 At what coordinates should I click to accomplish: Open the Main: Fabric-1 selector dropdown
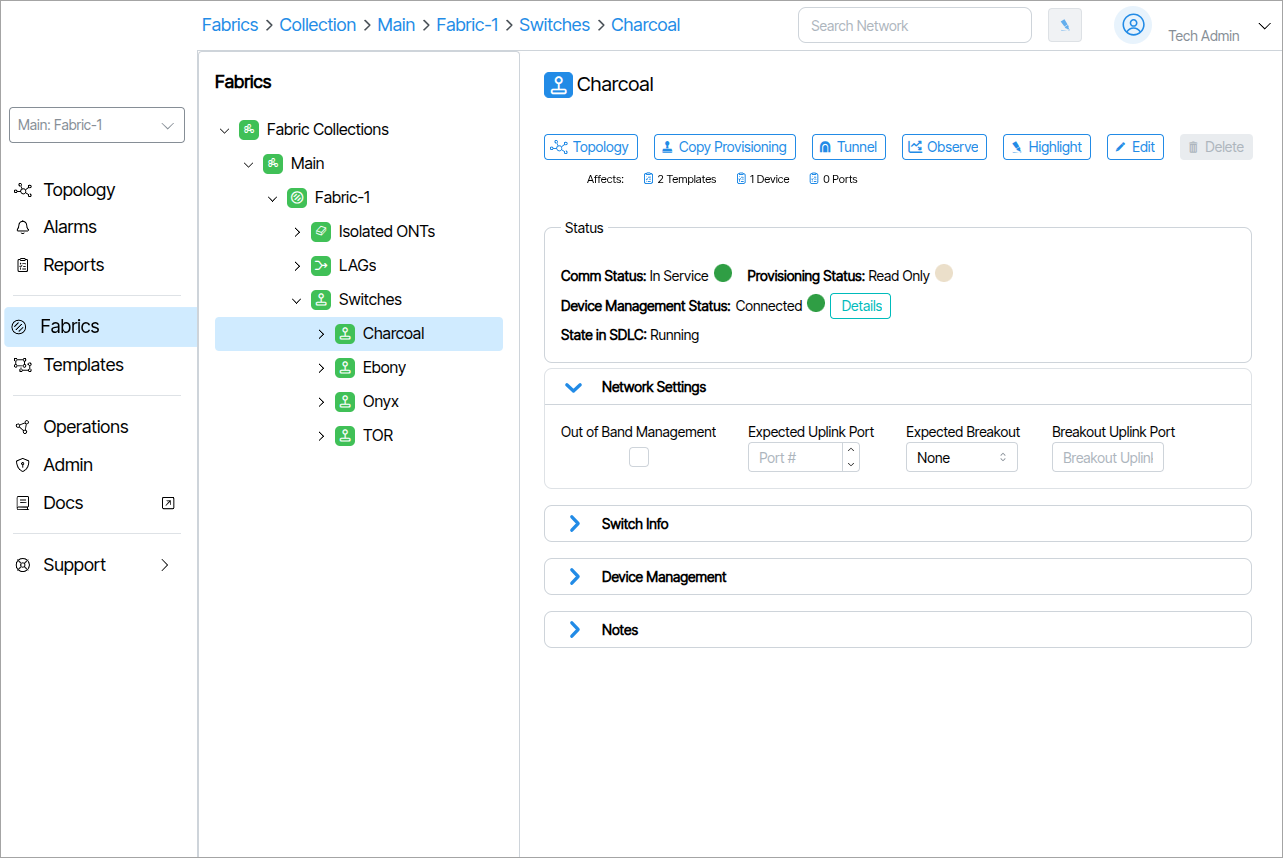97,125
